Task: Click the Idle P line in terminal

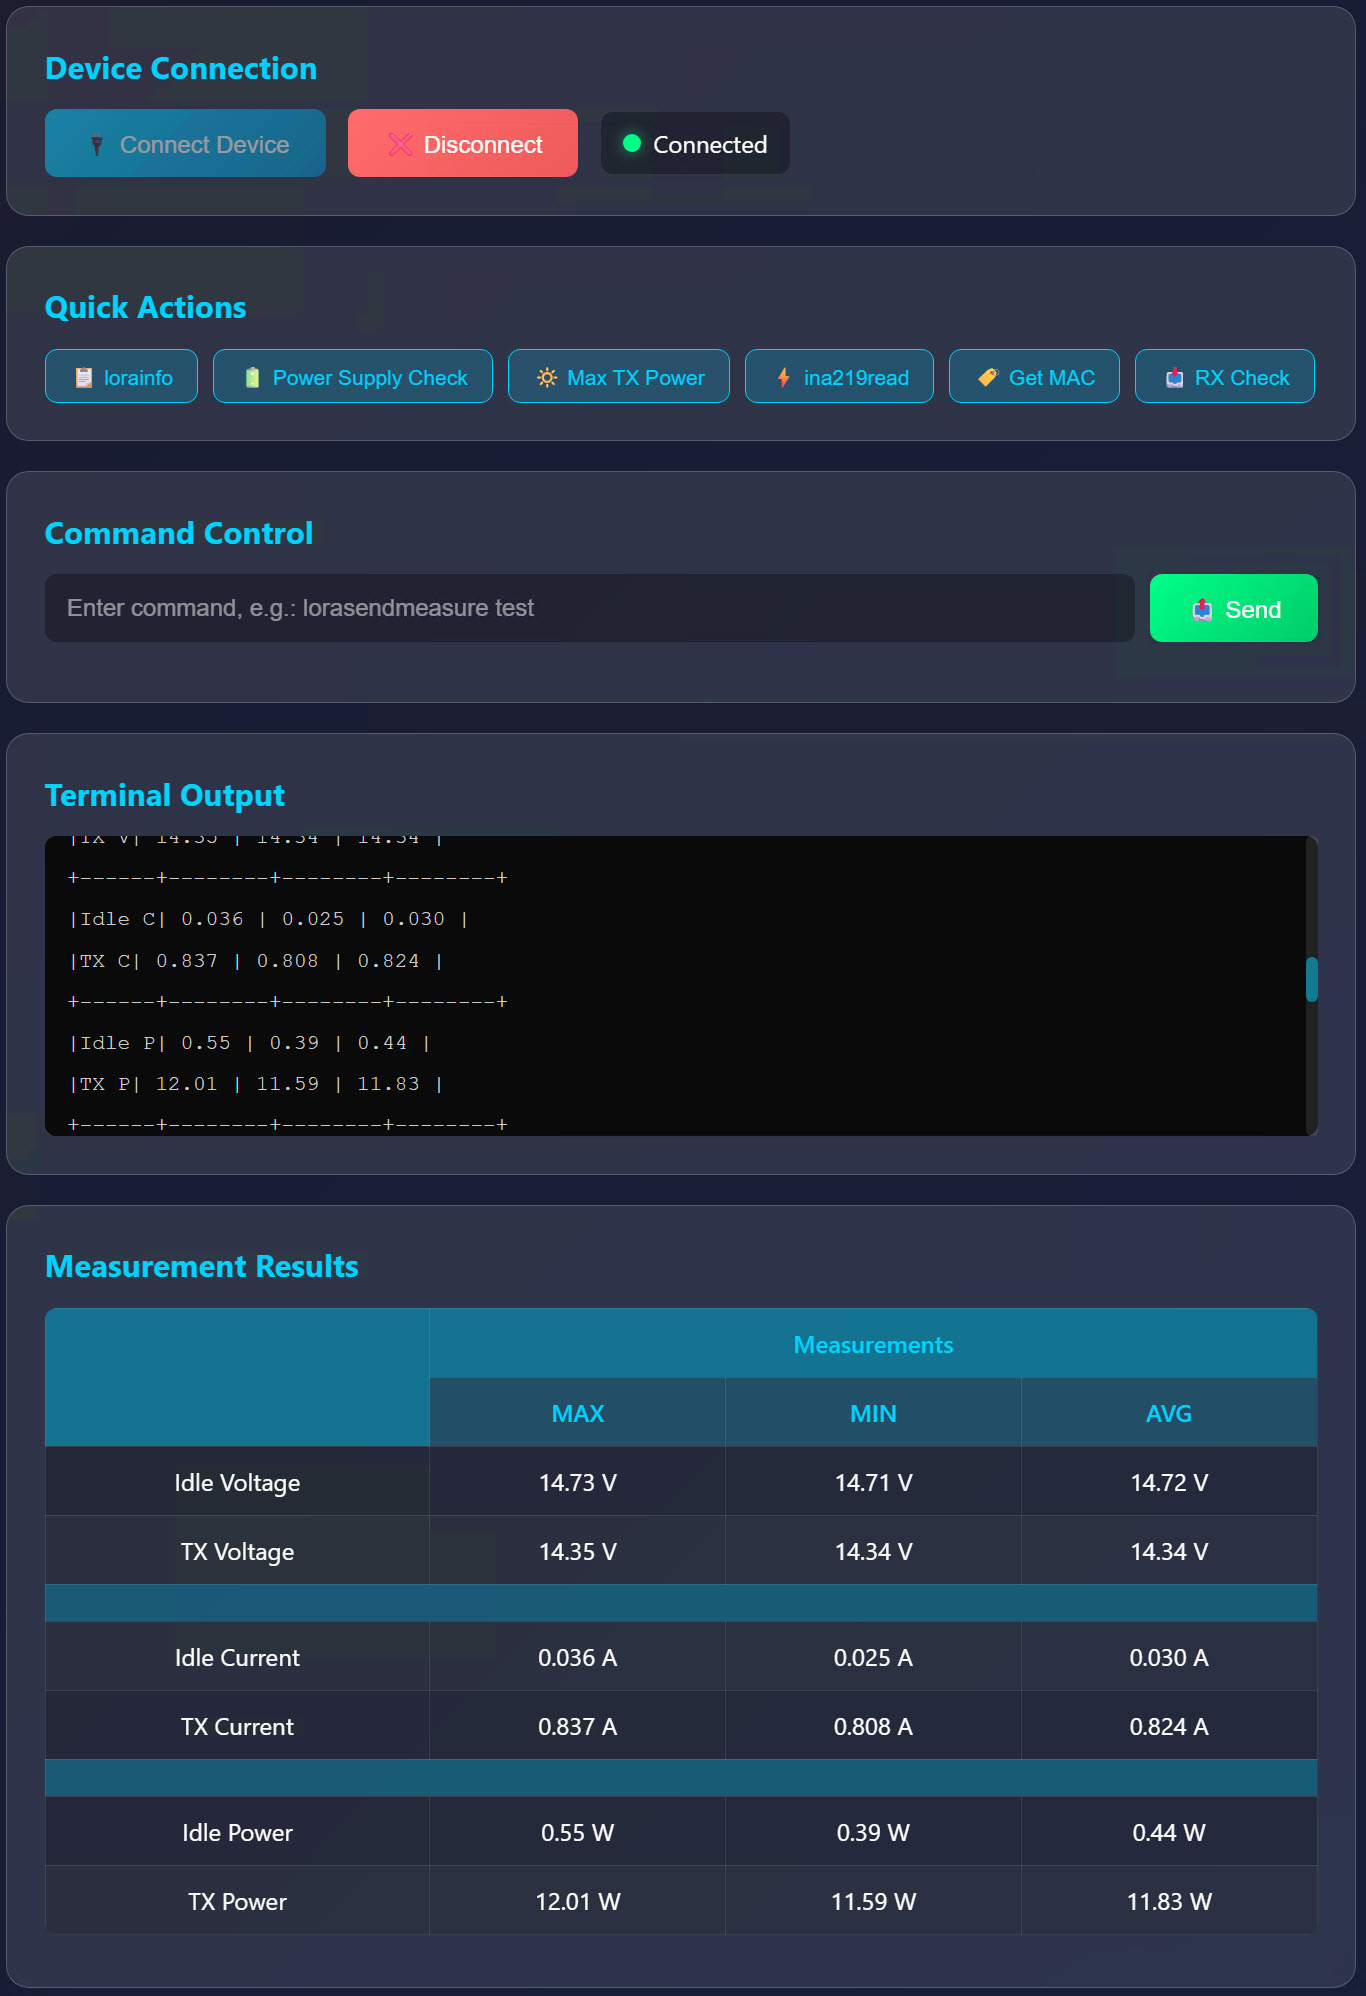Action: [249, 1042]
